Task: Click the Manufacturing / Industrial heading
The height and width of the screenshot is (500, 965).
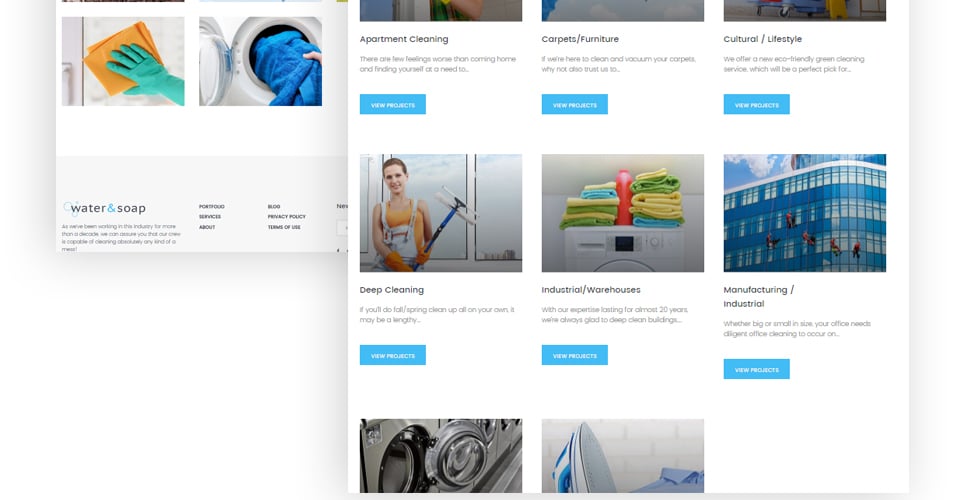Action: 759,297
